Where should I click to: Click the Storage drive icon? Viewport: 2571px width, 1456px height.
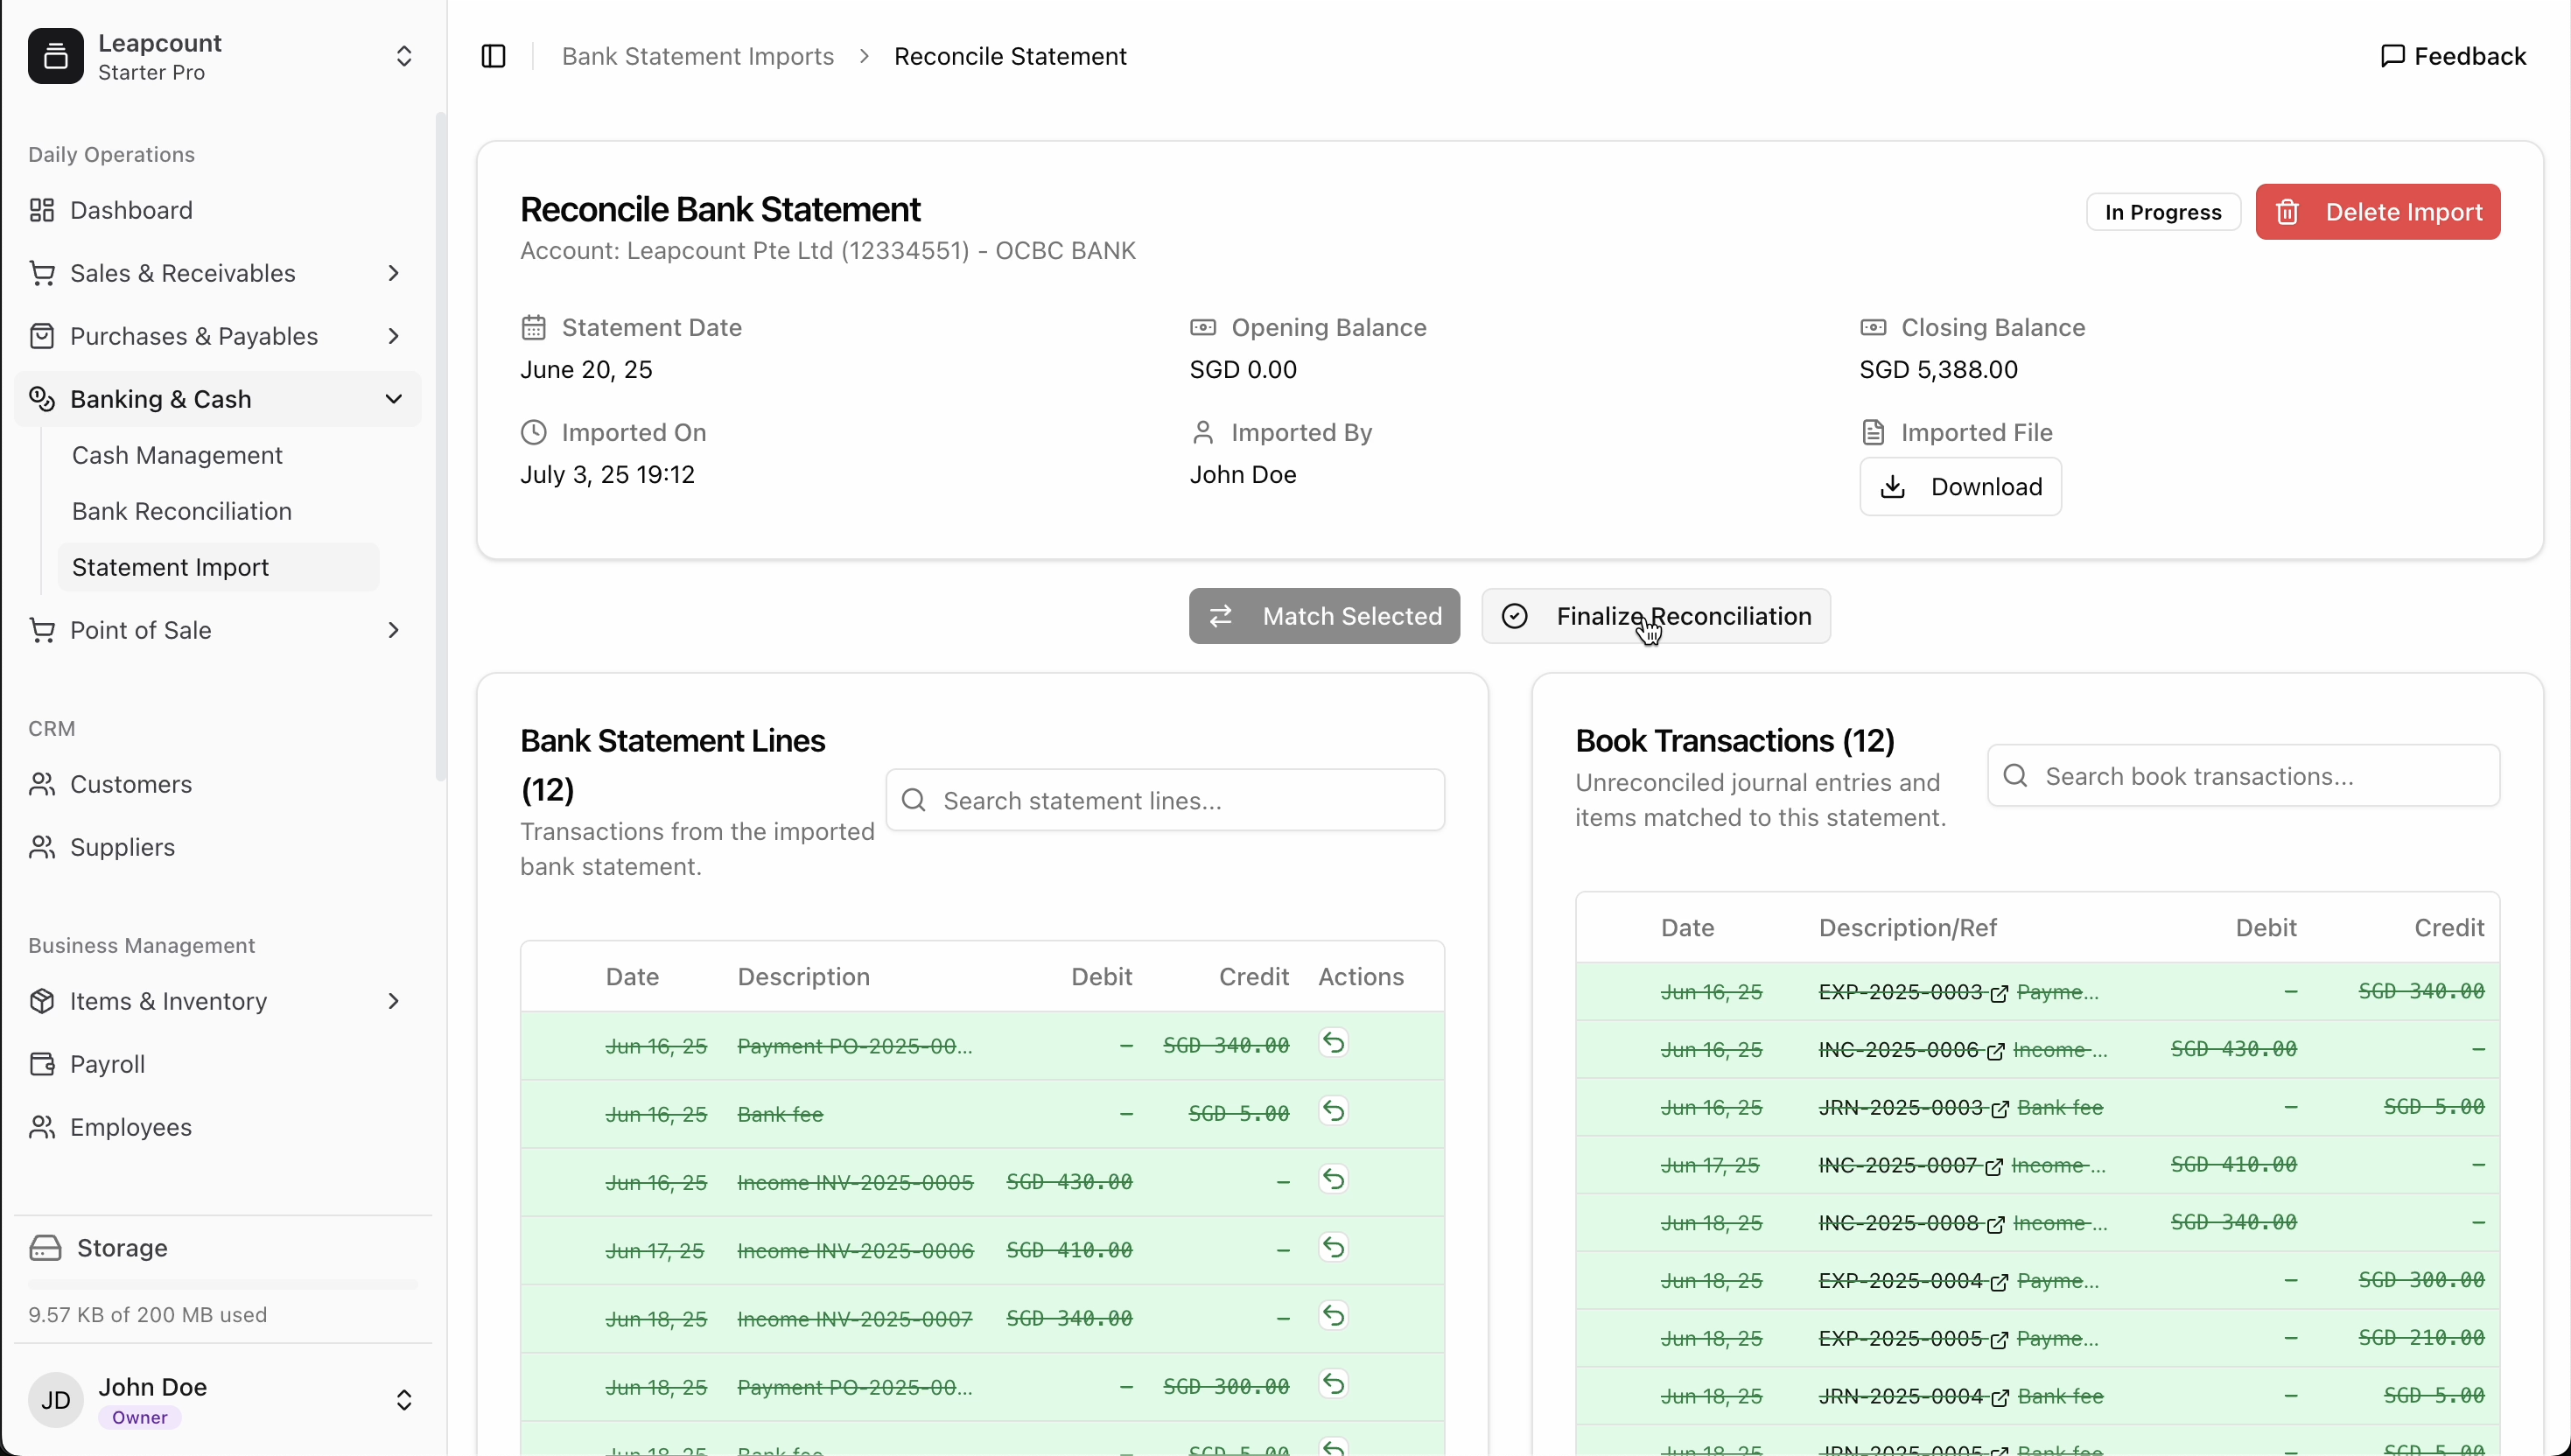click(x=45, y=1248)
